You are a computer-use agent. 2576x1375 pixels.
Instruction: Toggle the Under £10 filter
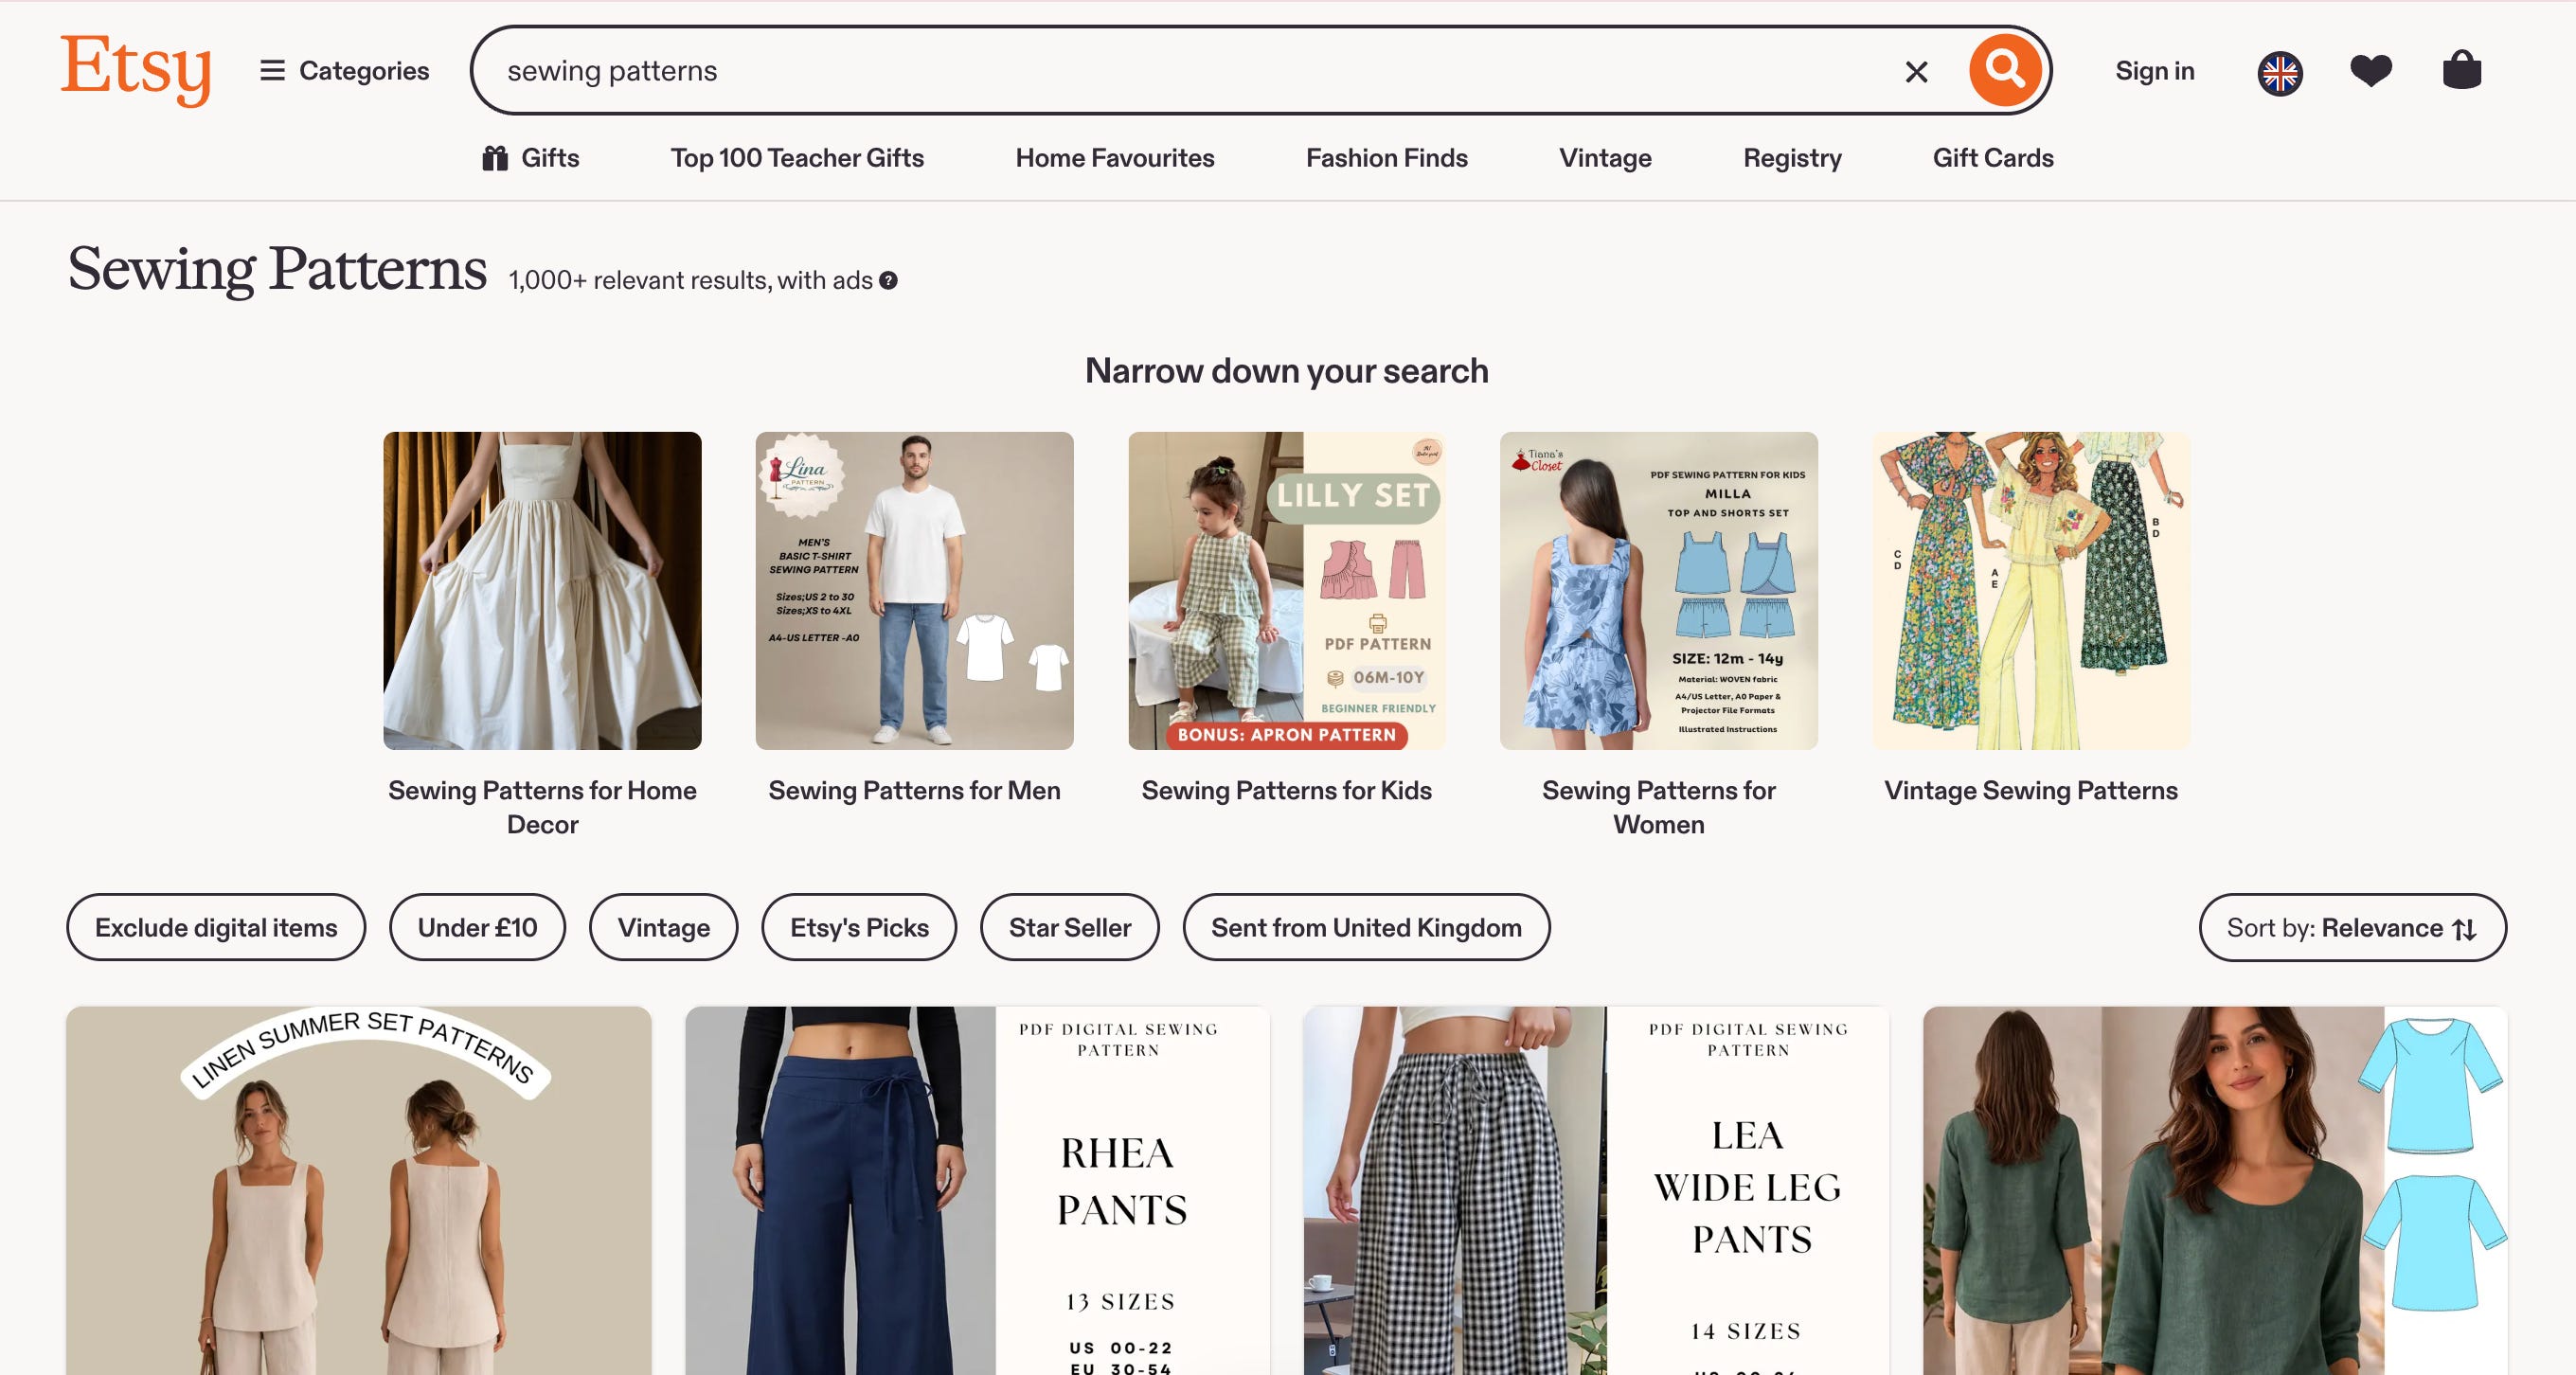click(x=477, y=928)
